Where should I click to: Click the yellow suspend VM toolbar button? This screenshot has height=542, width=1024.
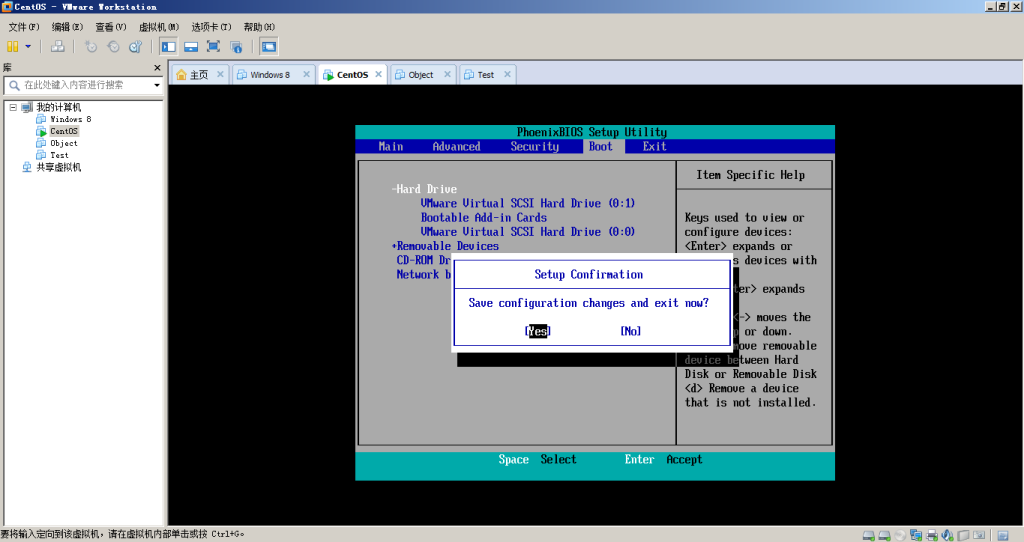(12, 46)
